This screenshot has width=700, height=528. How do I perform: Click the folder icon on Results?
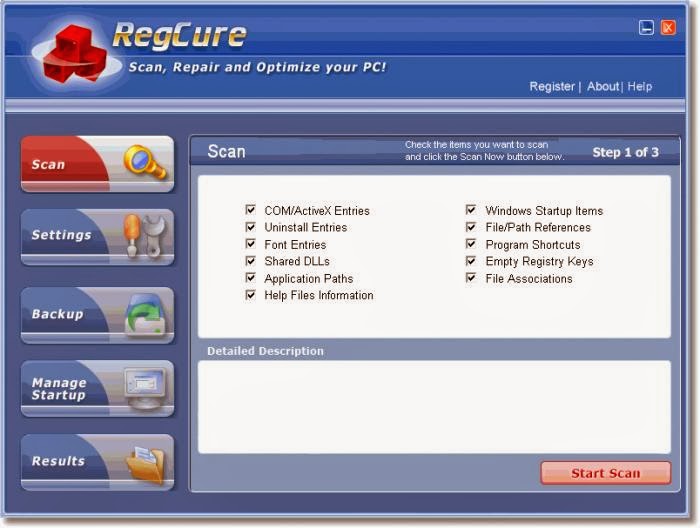(x=145, y=464)
